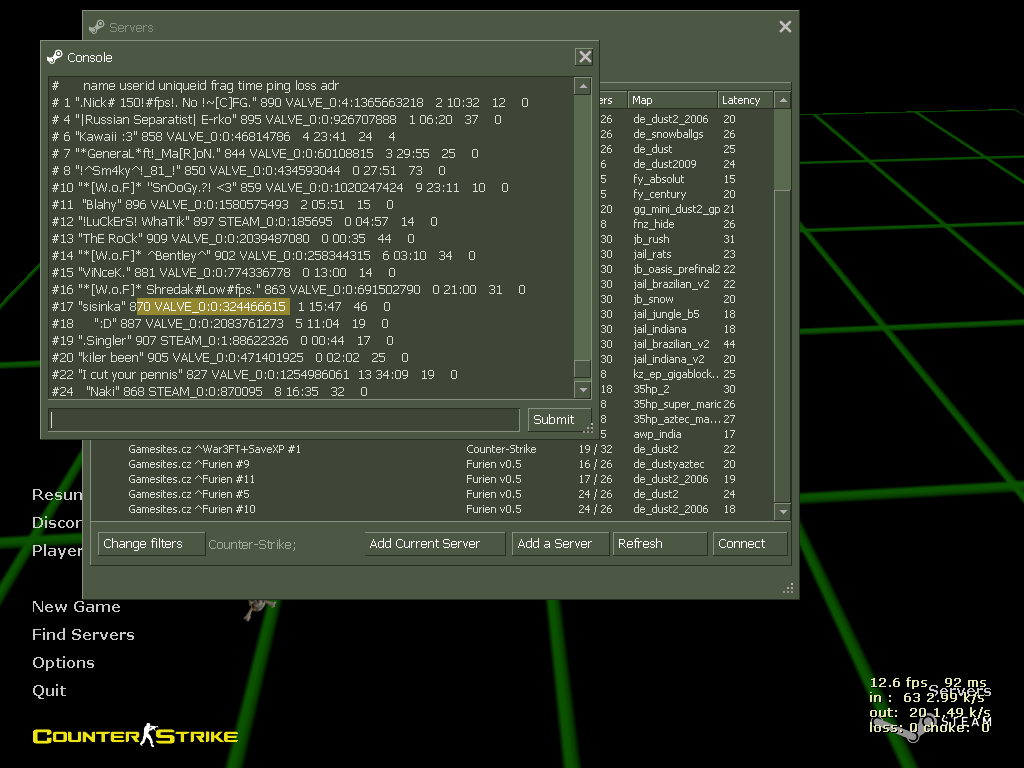This screenshot has height=768, width=1024.
Task: Select the jail_jungle_b5 map row
Action: coord(686,315)
